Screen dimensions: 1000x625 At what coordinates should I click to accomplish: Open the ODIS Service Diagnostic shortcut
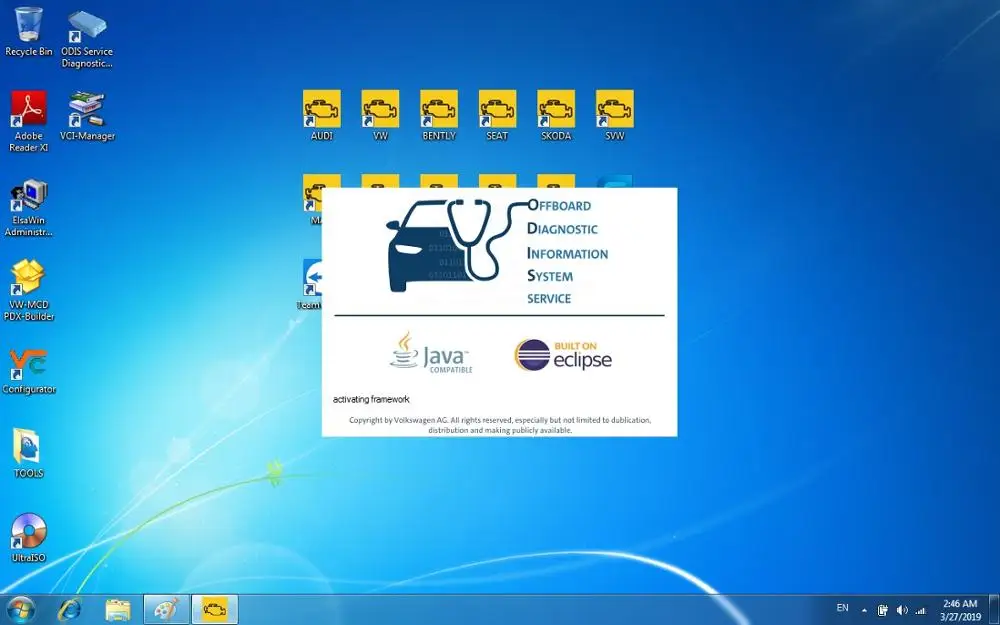coord(87,38)
